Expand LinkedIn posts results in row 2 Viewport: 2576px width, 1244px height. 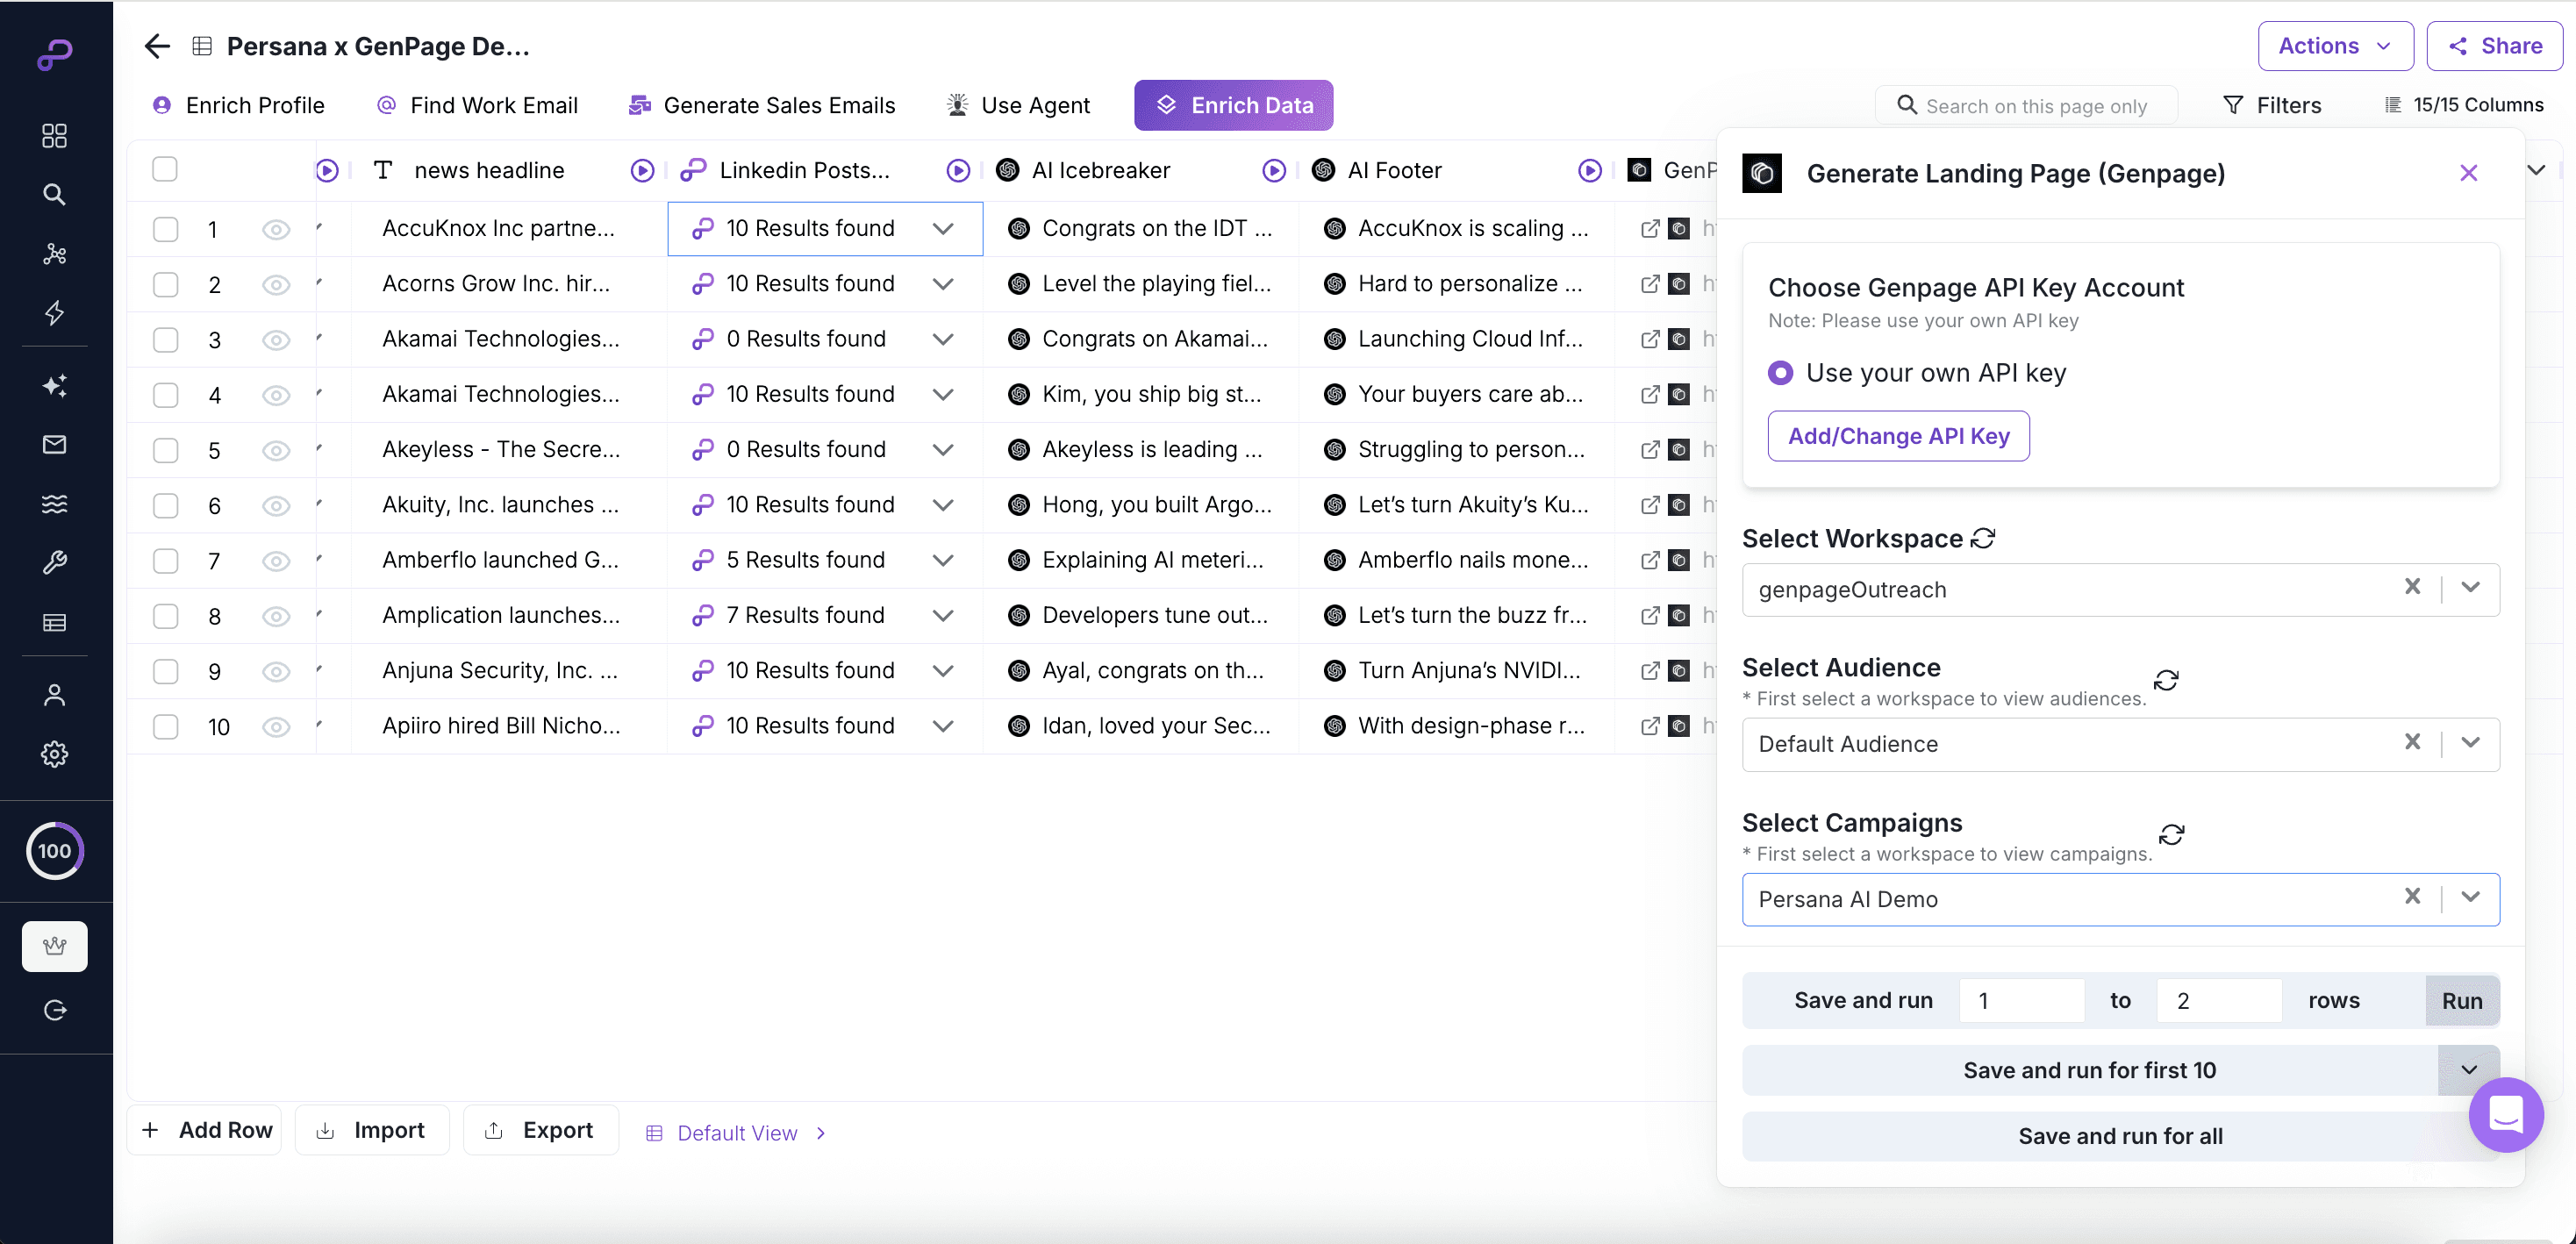point(942,284)
